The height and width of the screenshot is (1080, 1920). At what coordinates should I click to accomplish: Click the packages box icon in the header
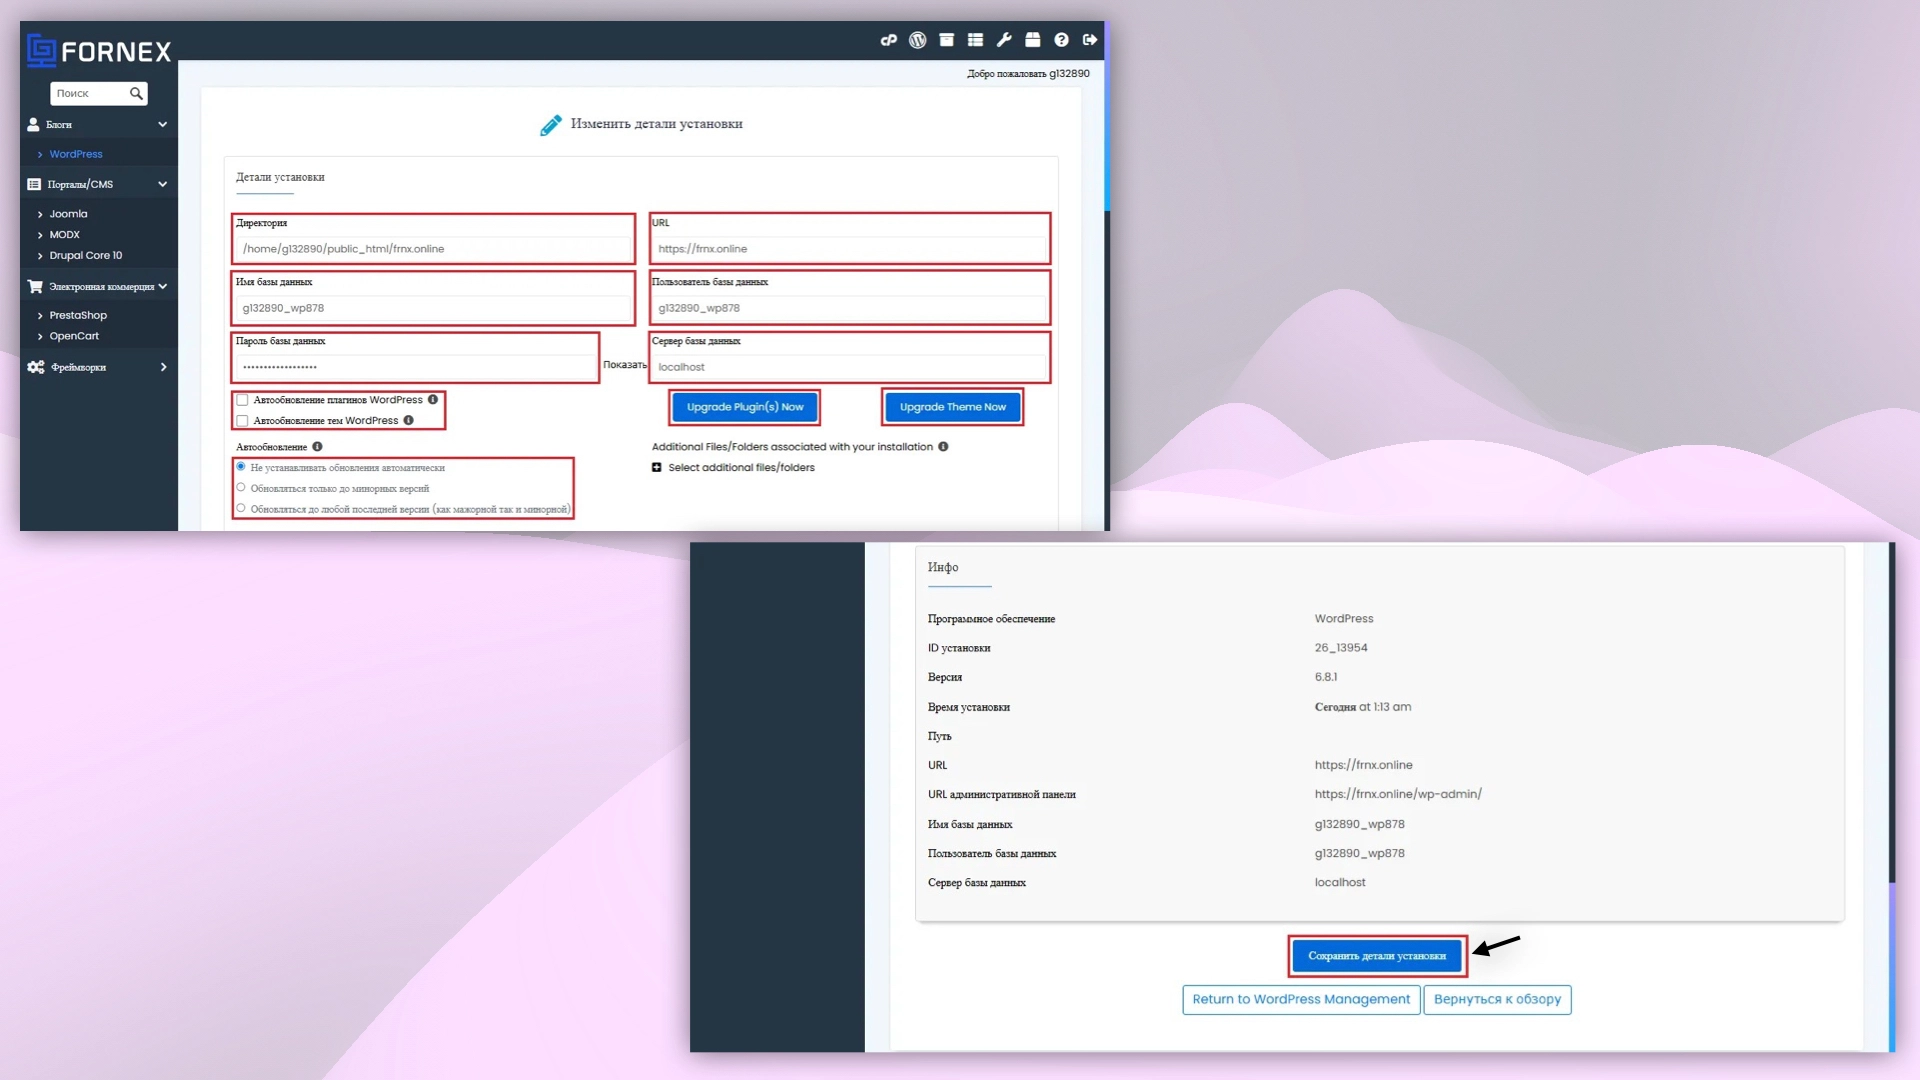click(1033, 40)
